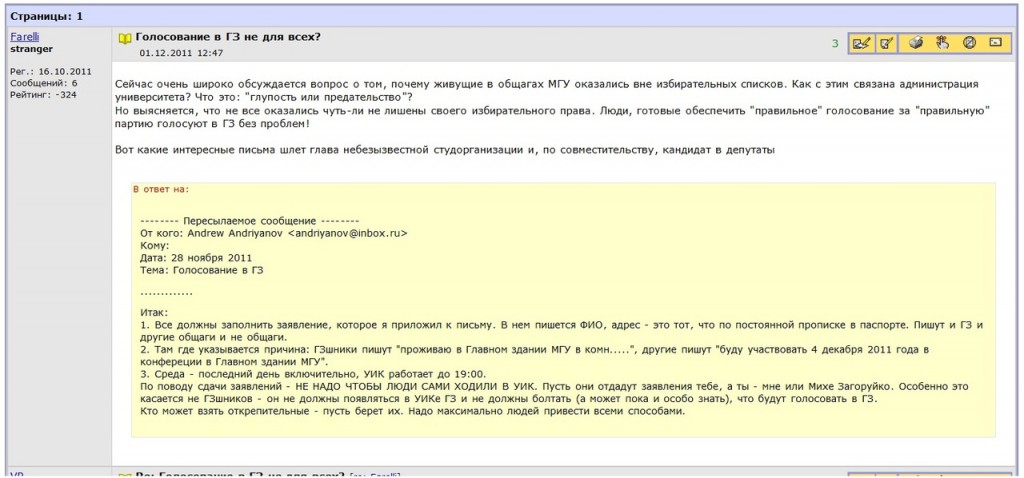Screen dimensions: 1024x478
Task: Click the 'Кому:' line in quote
Action: [x=155, y=246]
